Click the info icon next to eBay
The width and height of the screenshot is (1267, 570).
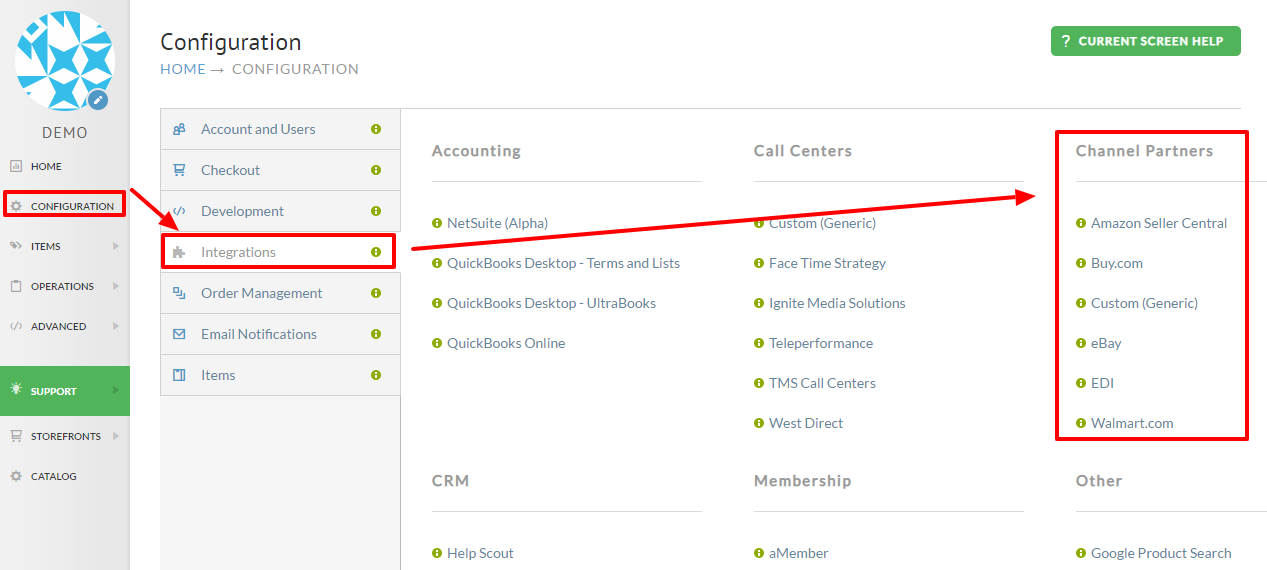pos(1081,343)
